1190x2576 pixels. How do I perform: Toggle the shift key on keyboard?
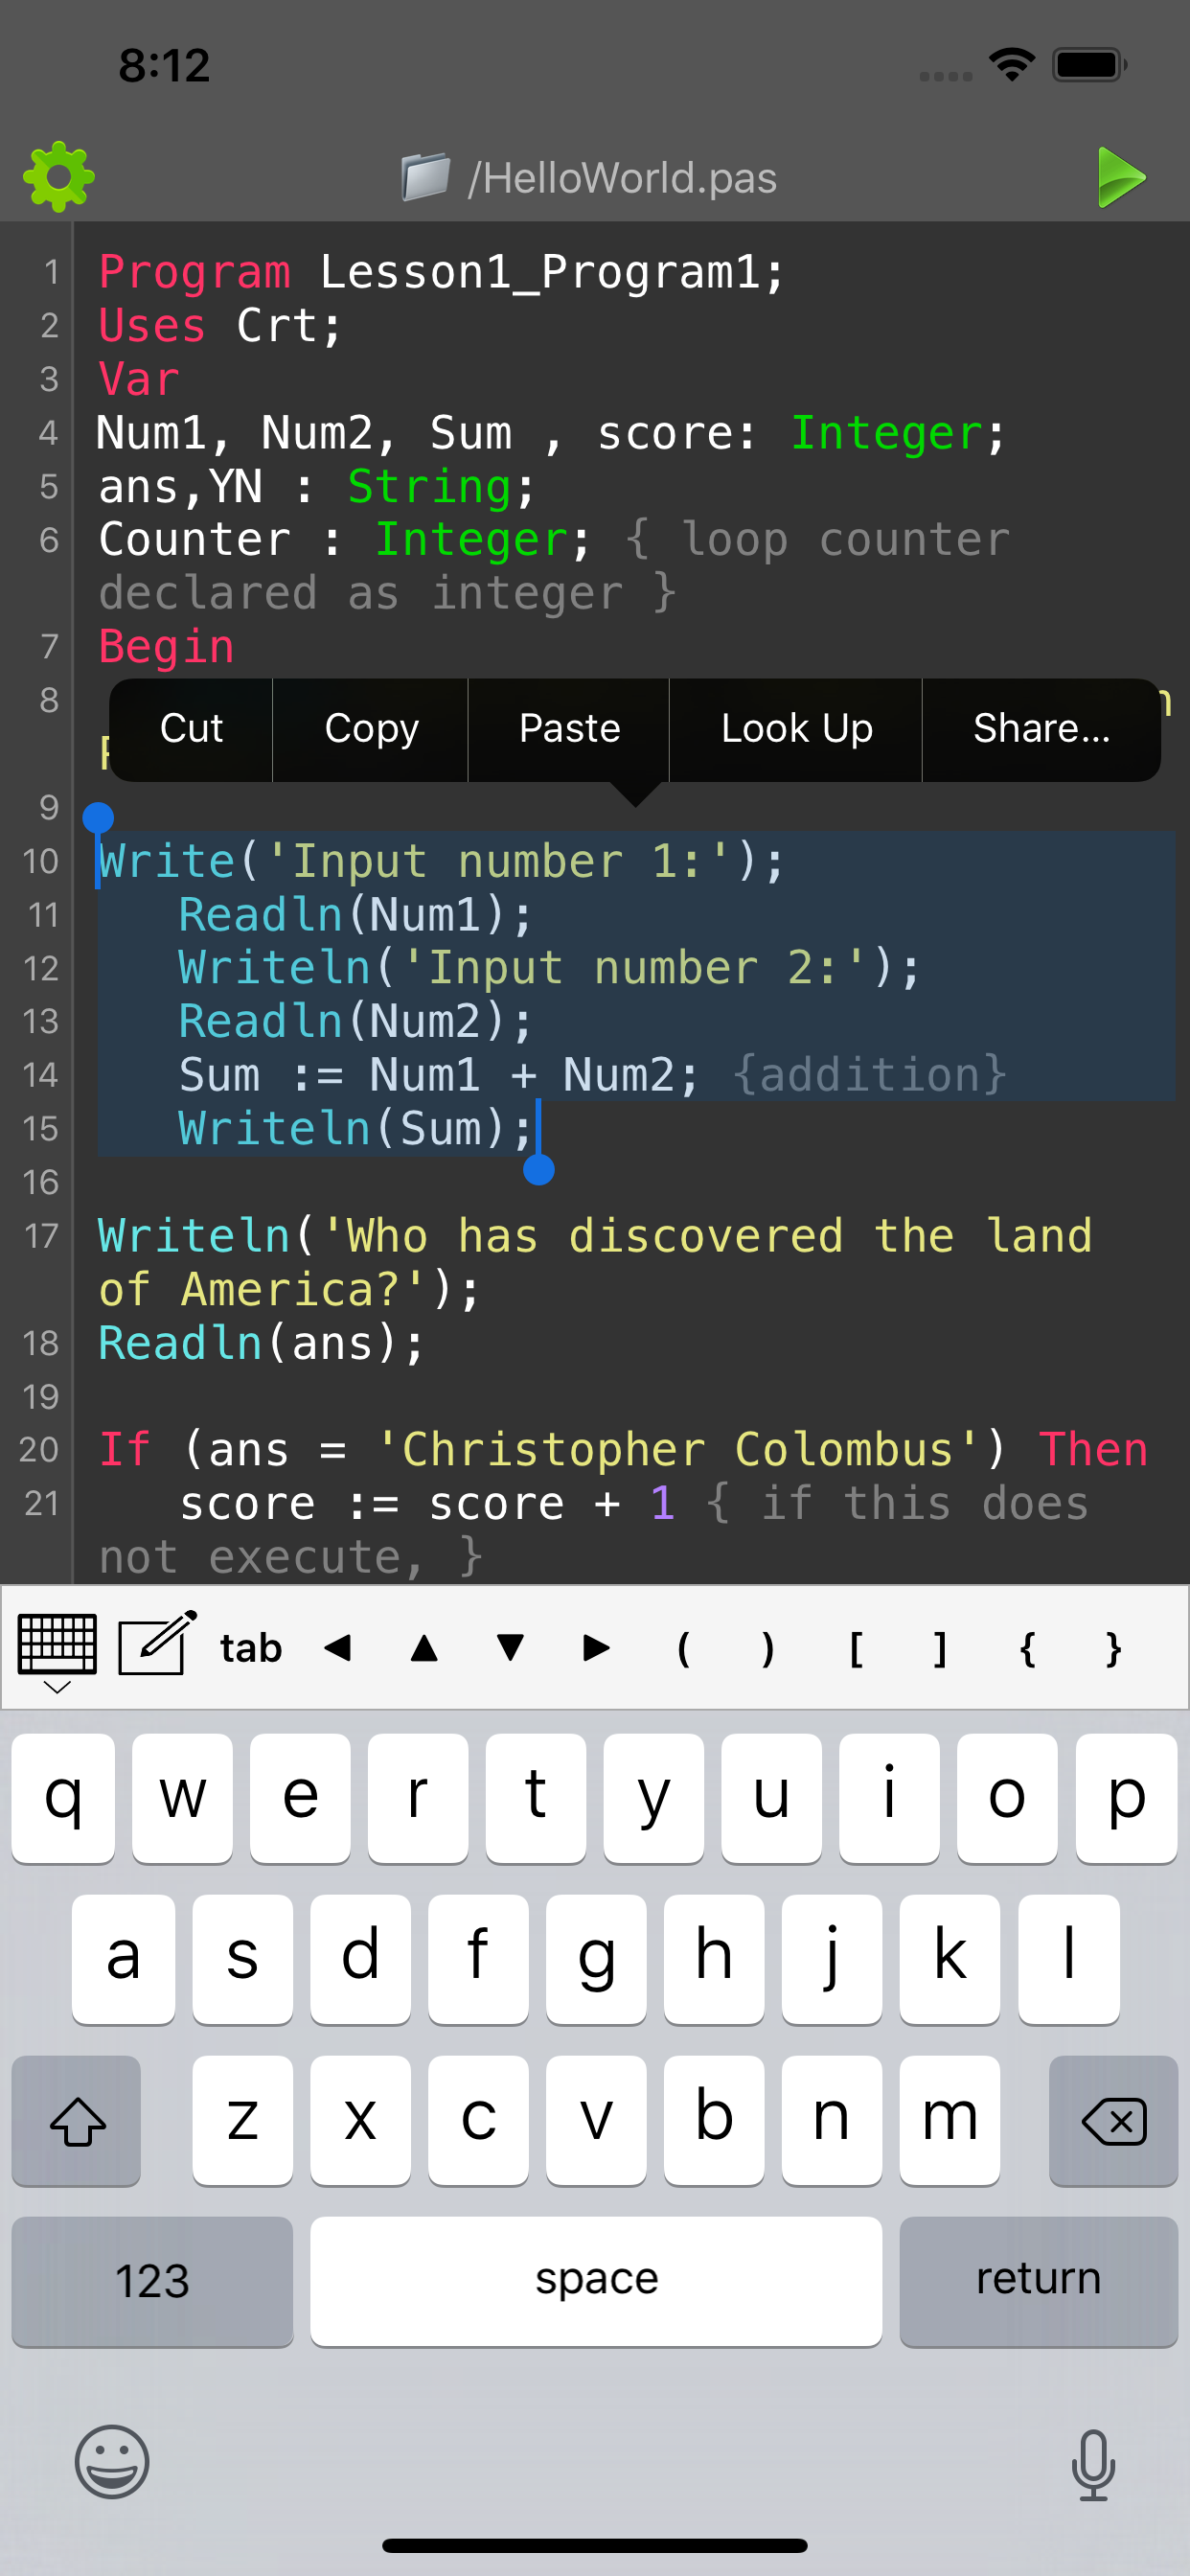coord(77,2120)
